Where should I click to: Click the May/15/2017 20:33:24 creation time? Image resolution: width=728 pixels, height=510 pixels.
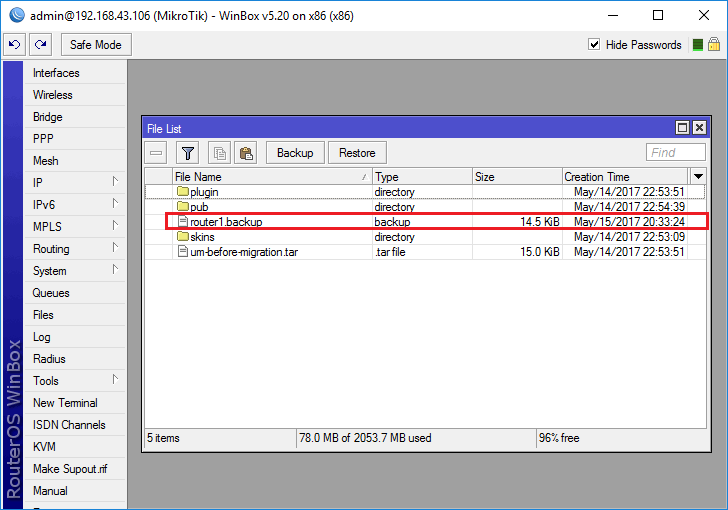tap(629, 222)
